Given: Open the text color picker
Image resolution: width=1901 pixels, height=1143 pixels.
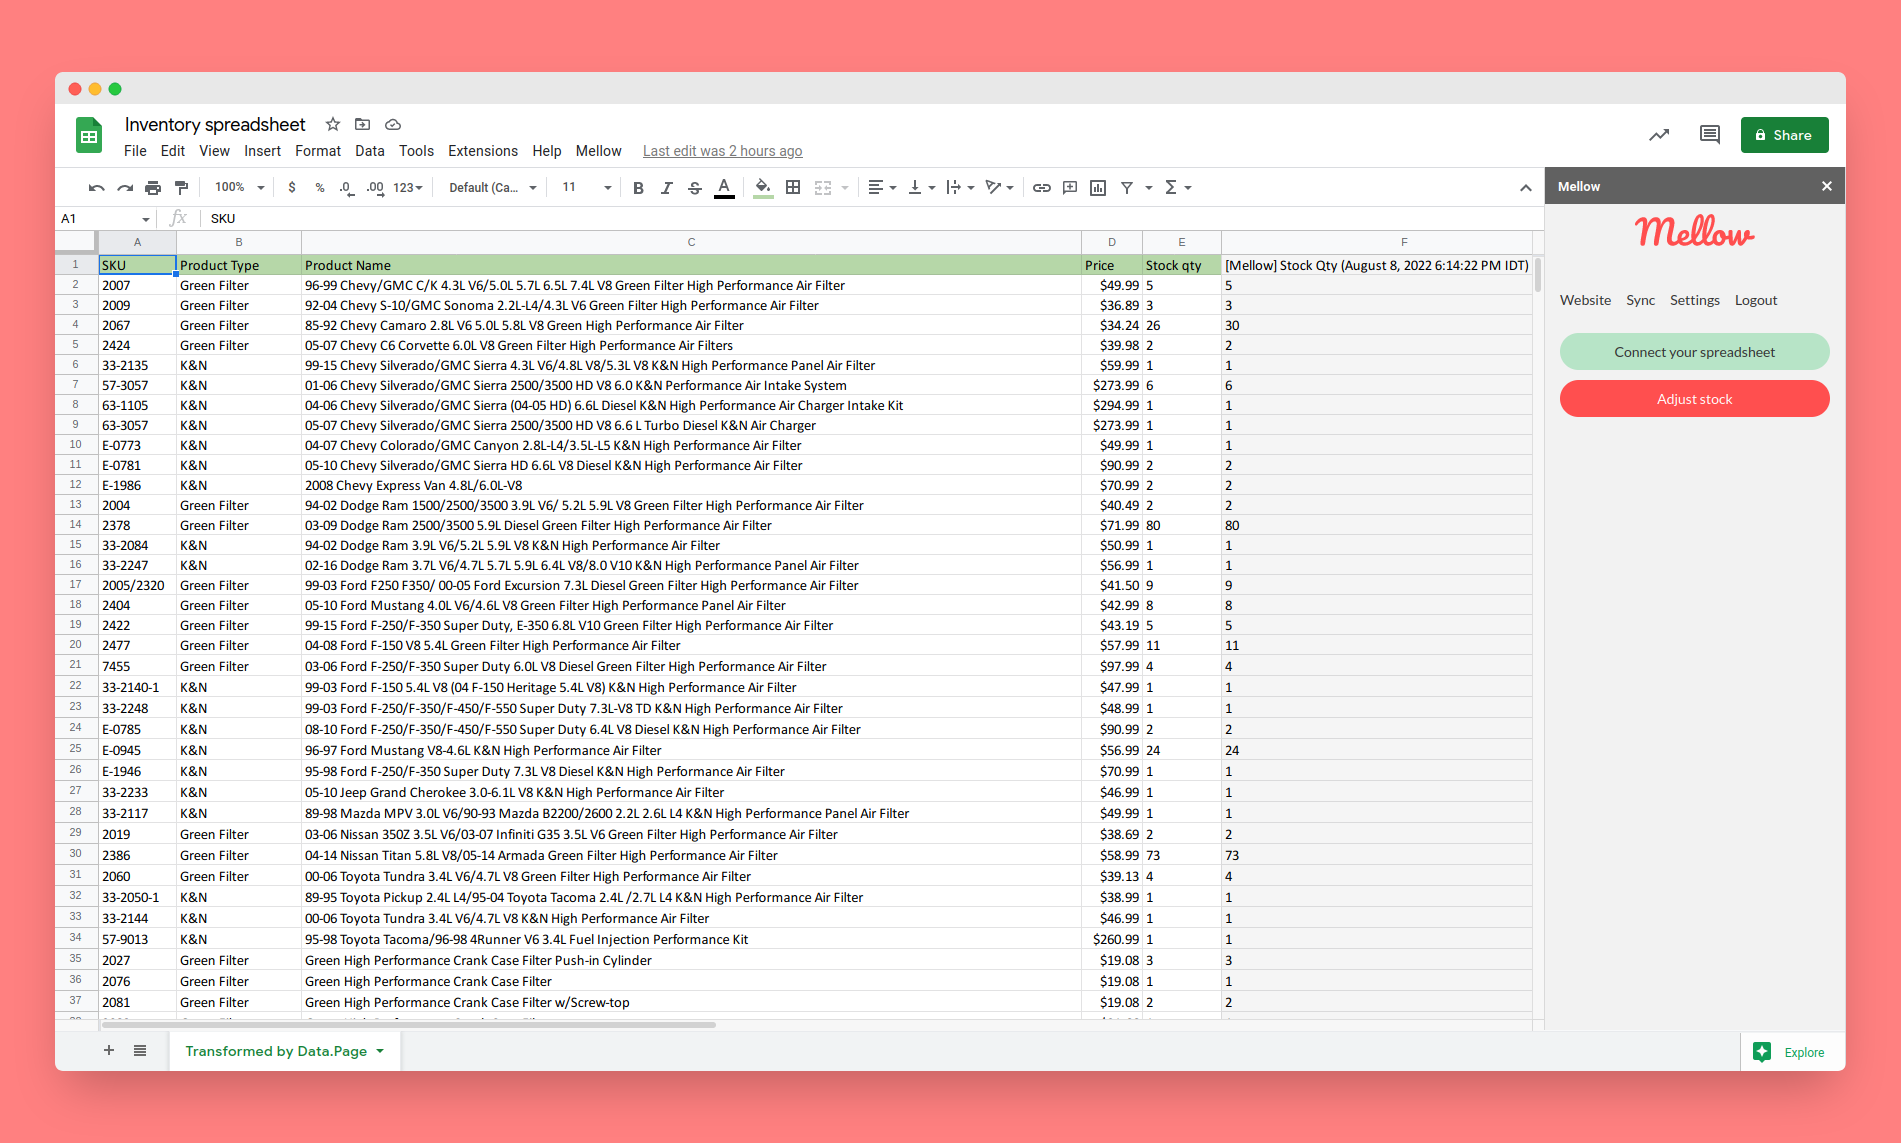Looking at the screenshot, I should click(x=724, y=188).
